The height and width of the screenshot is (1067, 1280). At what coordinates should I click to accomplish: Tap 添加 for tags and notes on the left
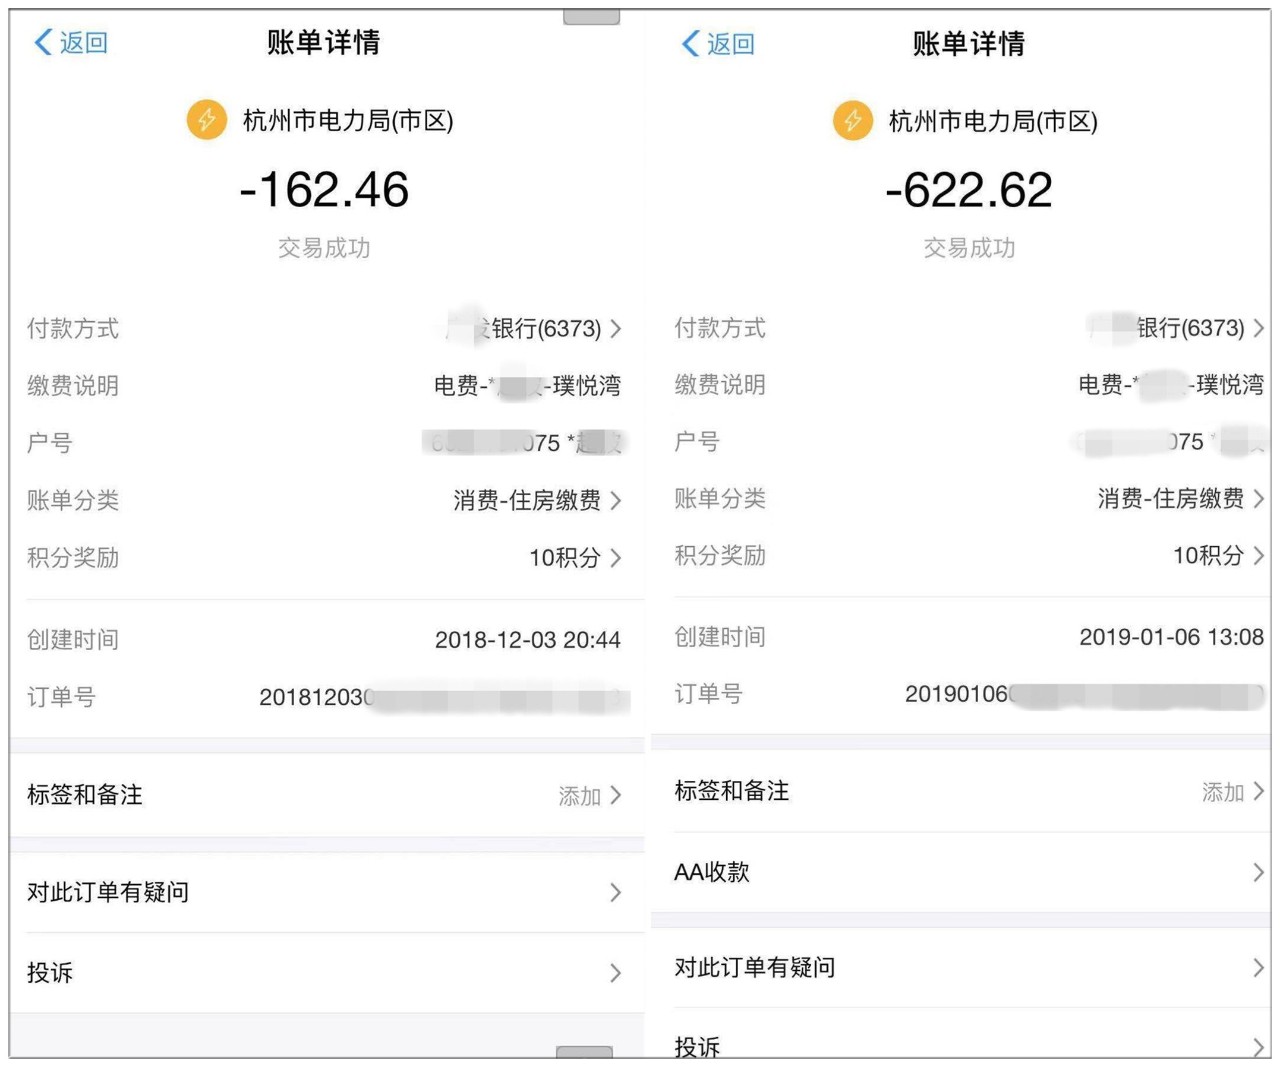pyautogui.click(x=580, y=796)
